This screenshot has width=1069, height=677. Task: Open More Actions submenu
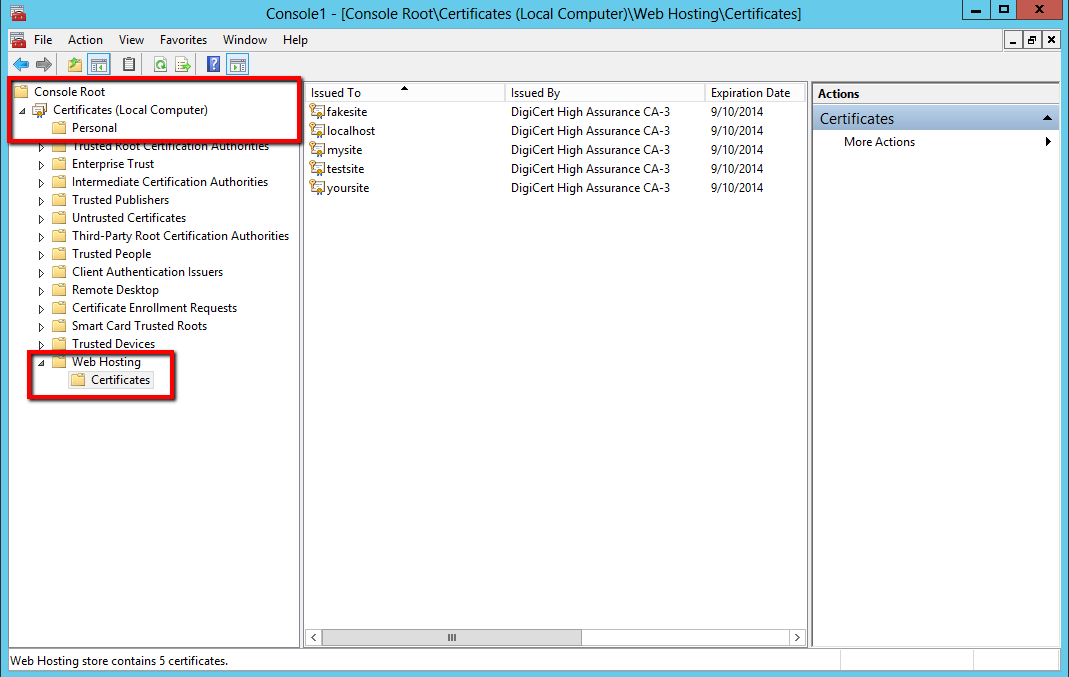879,142
